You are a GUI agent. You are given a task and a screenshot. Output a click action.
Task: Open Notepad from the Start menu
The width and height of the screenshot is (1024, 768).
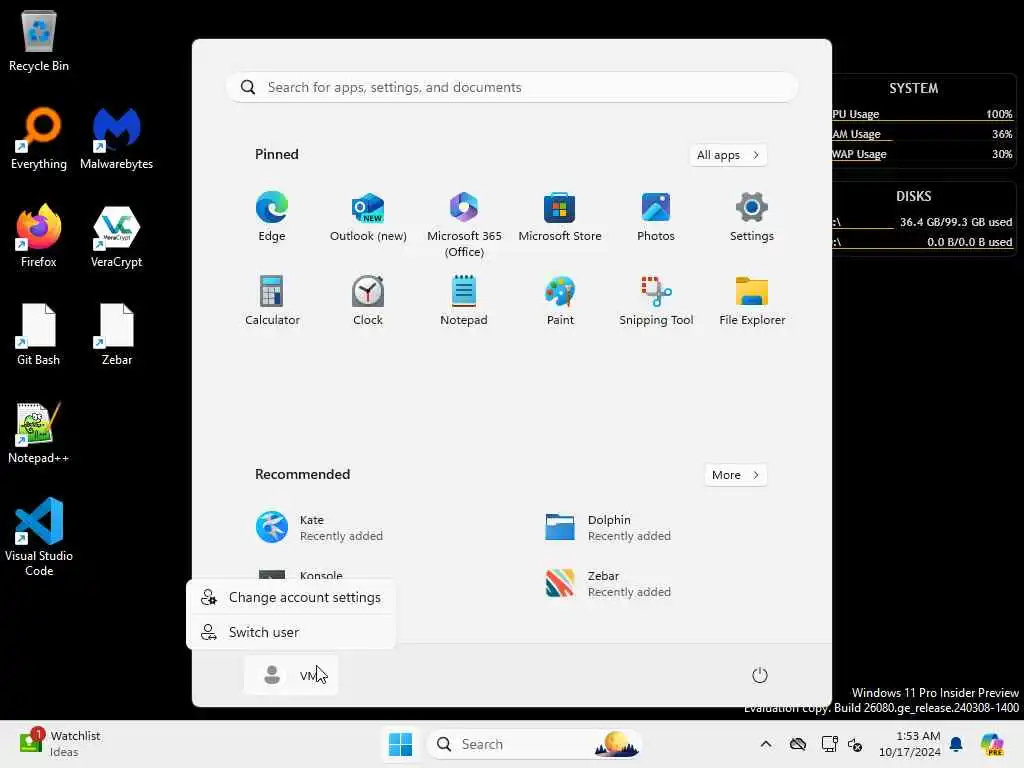[464, 300]
